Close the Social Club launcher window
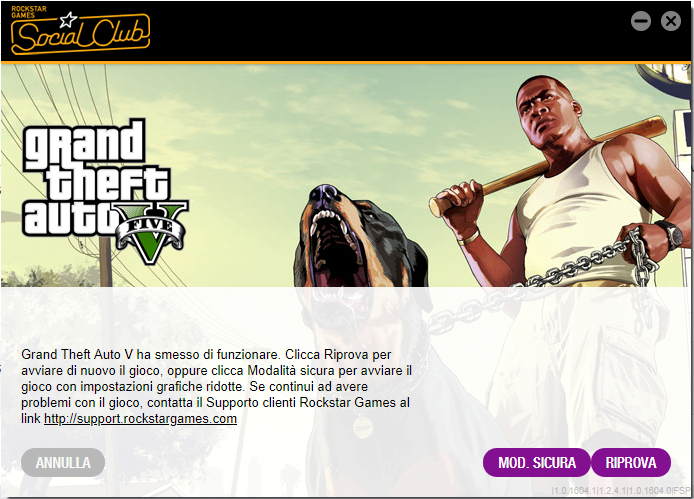Viewport: 694px width, 499px height. point(671,21)
